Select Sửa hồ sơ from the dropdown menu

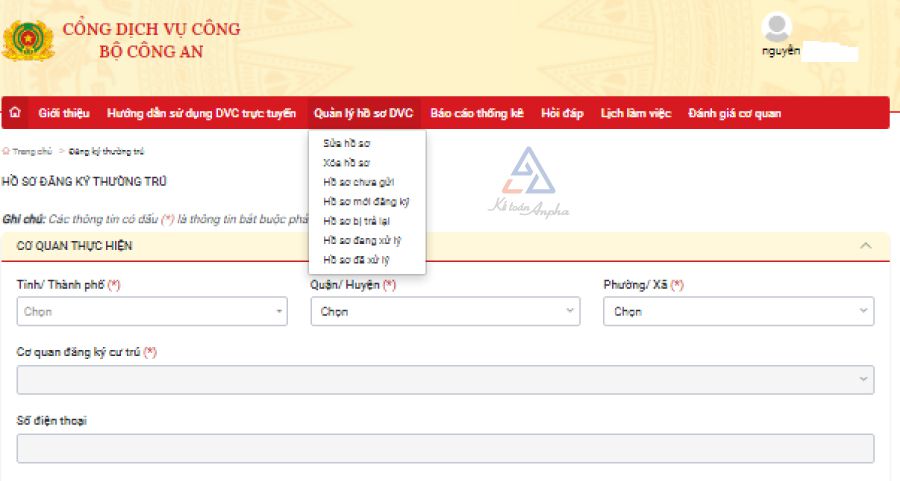[x=347, y=144]
